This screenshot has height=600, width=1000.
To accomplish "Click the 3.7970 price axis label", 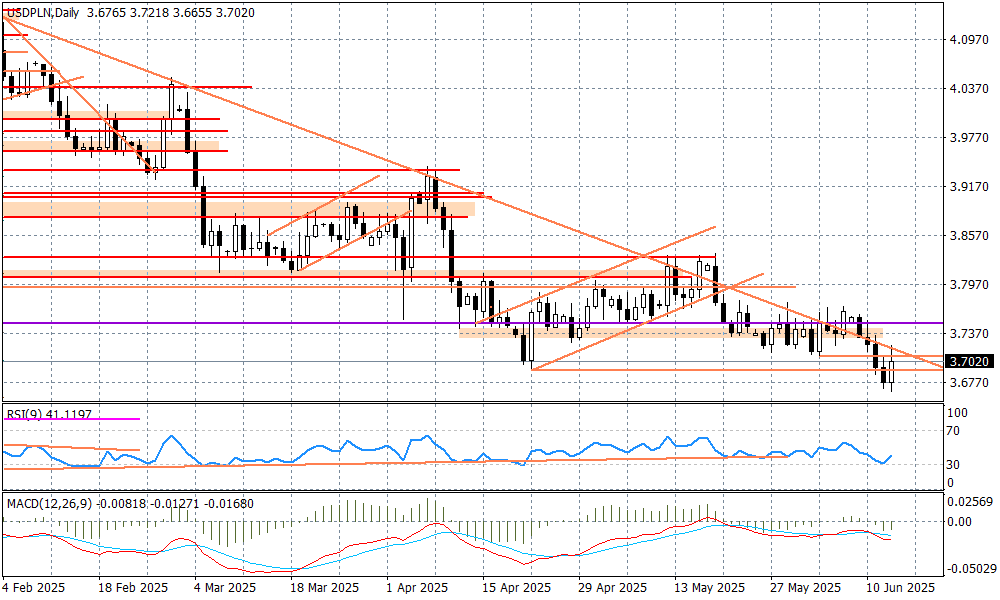I will point(969,284).
